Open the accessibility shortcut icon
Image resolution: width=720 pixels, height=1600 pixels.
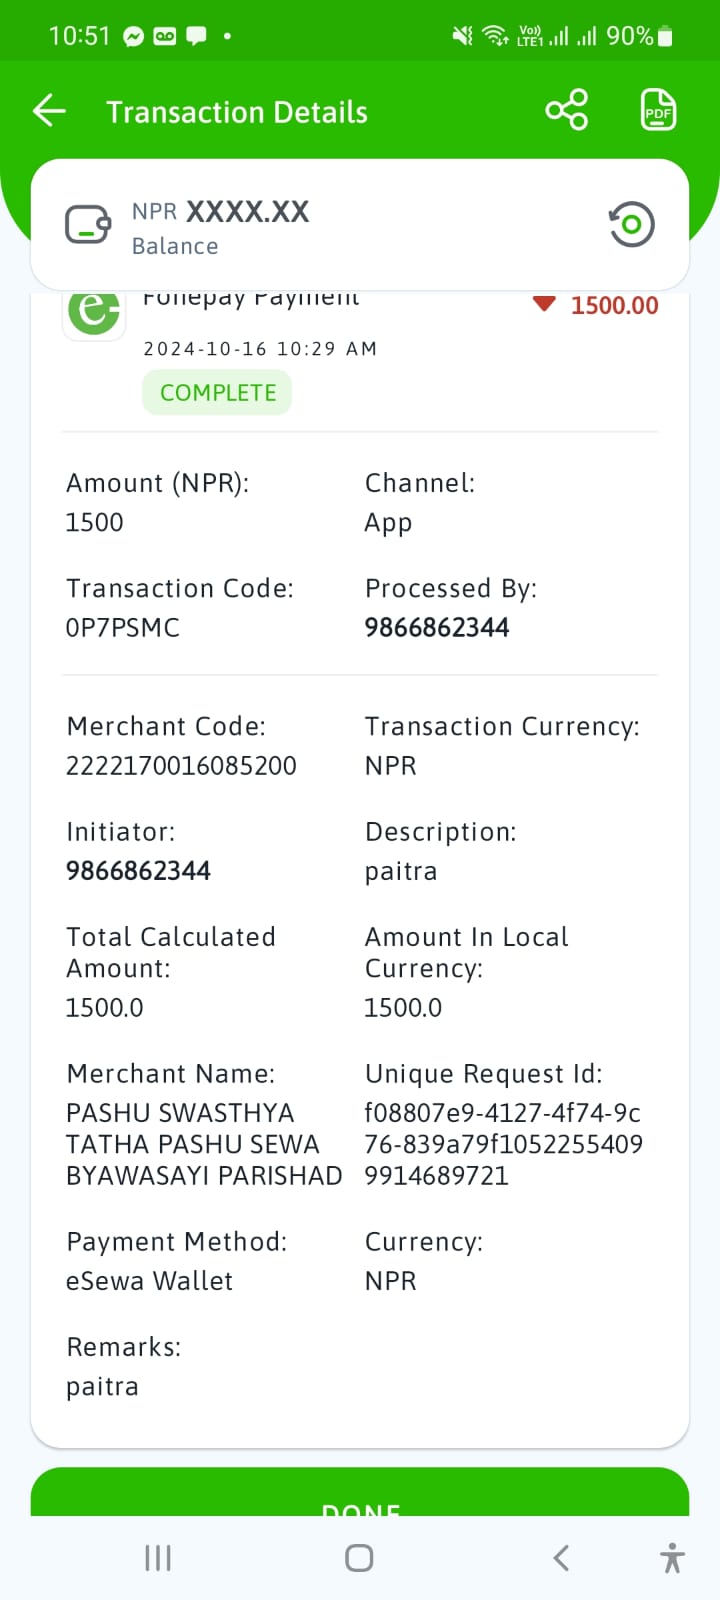(673, 1557)
